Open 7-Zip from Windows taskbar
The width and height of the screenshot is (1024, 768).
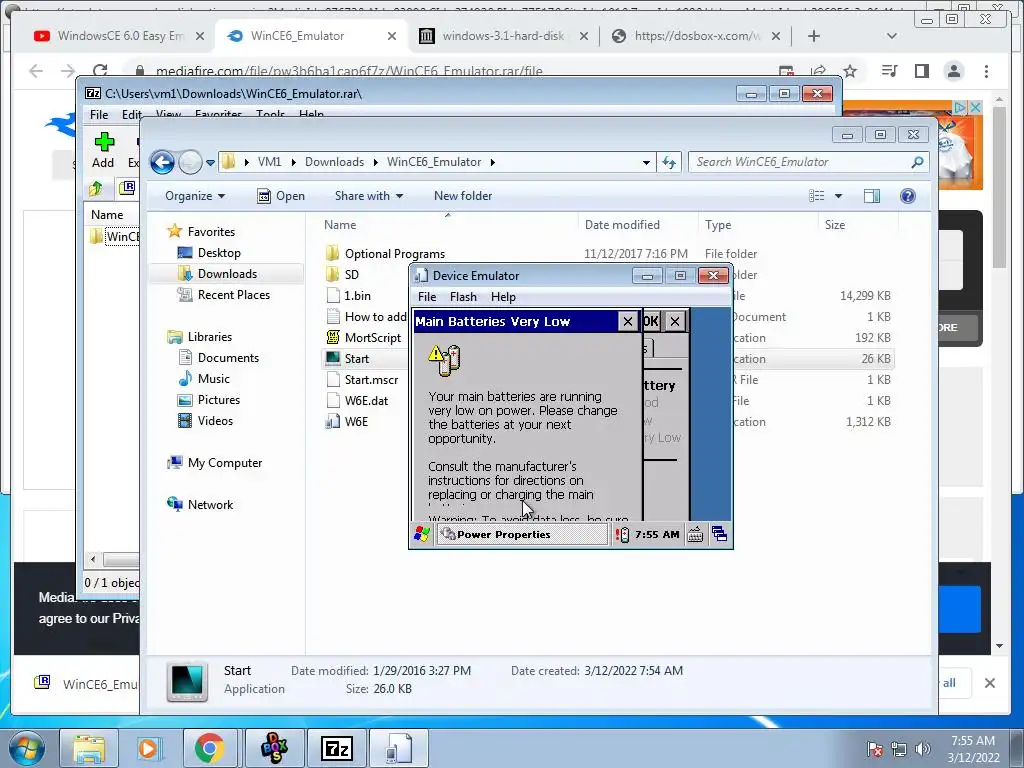coord(337,748)
